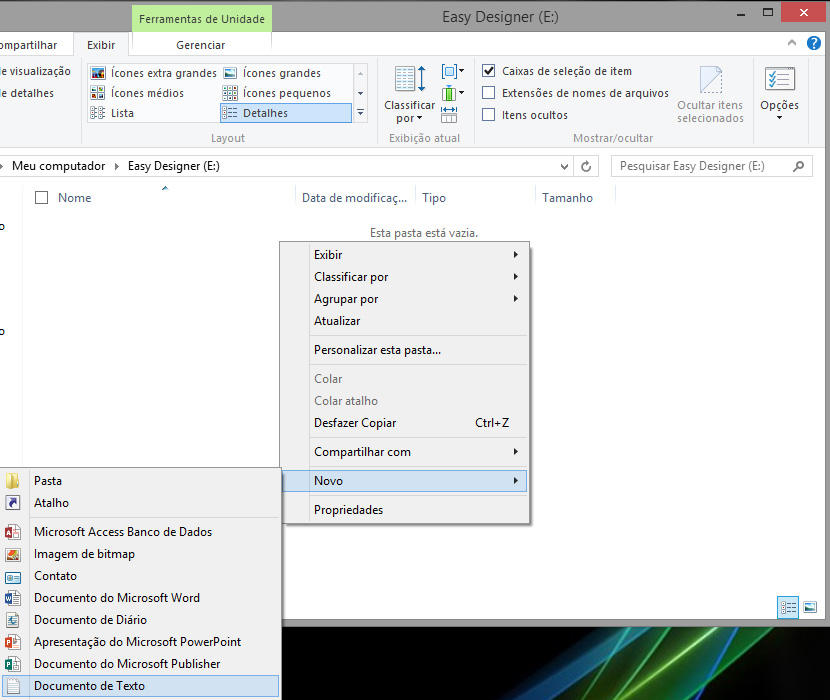830x700 pixels.
Task: Click the Nome column header
Action: click(x=75, y=198)
